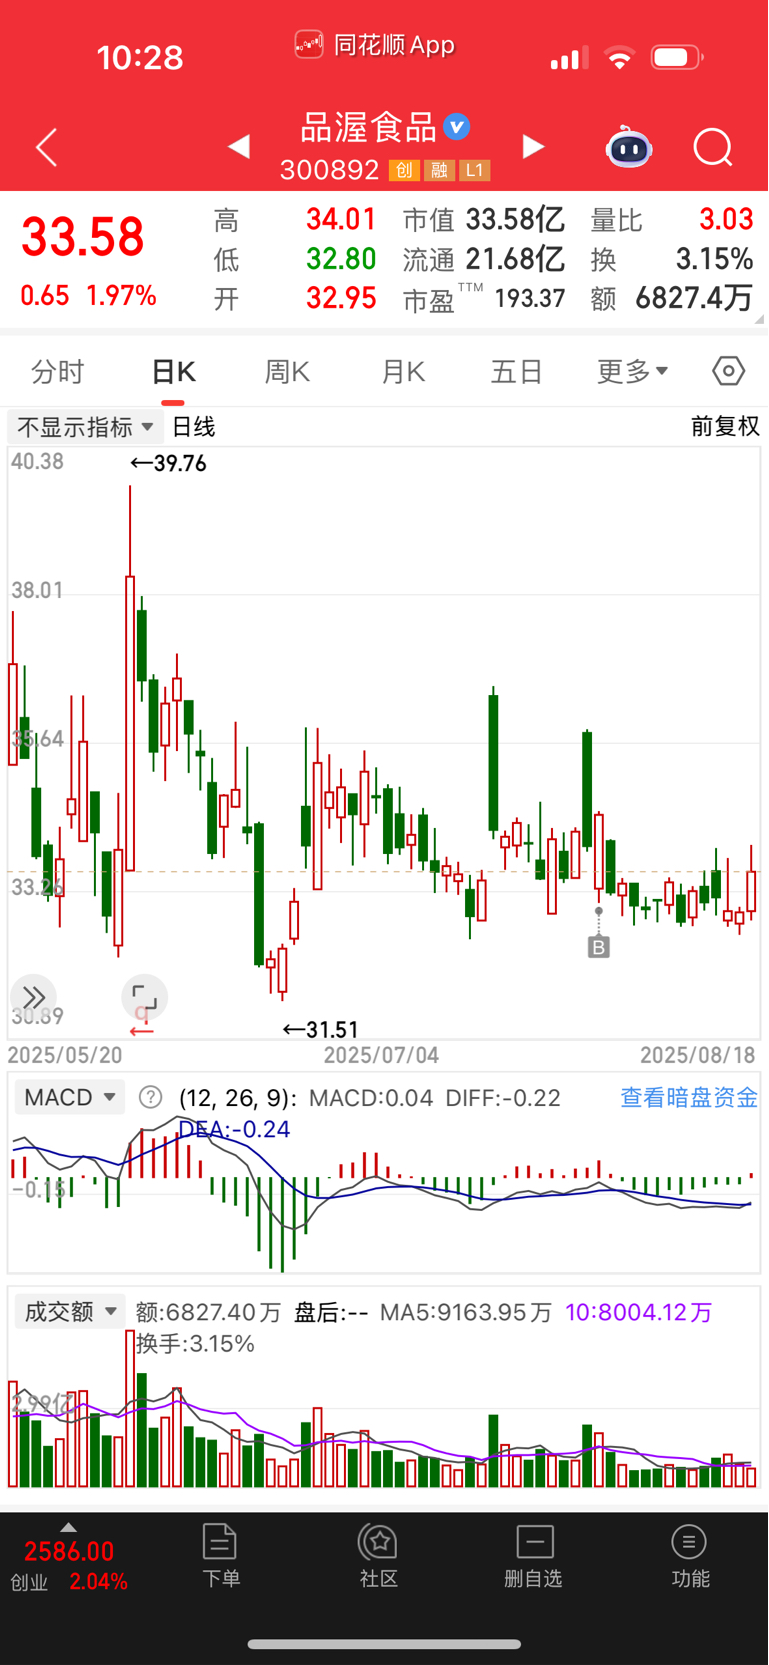Tap the ←39.76 high label on chart
This screenshot has height=1665, width=769.
coord(168,463)
